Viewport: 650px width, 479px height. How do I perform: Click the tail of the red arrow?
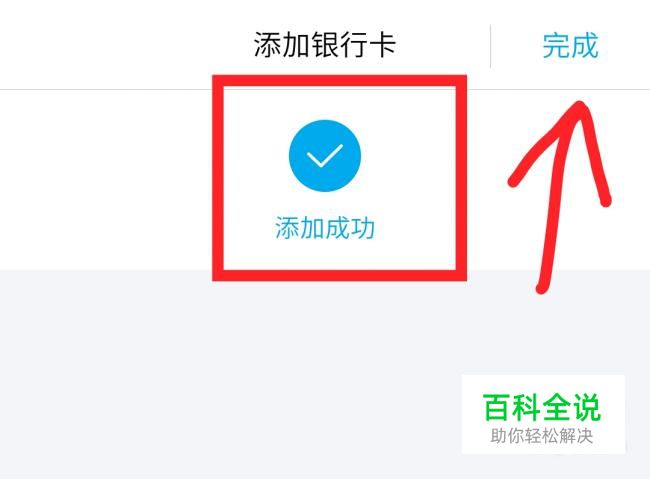coord(542,287)
